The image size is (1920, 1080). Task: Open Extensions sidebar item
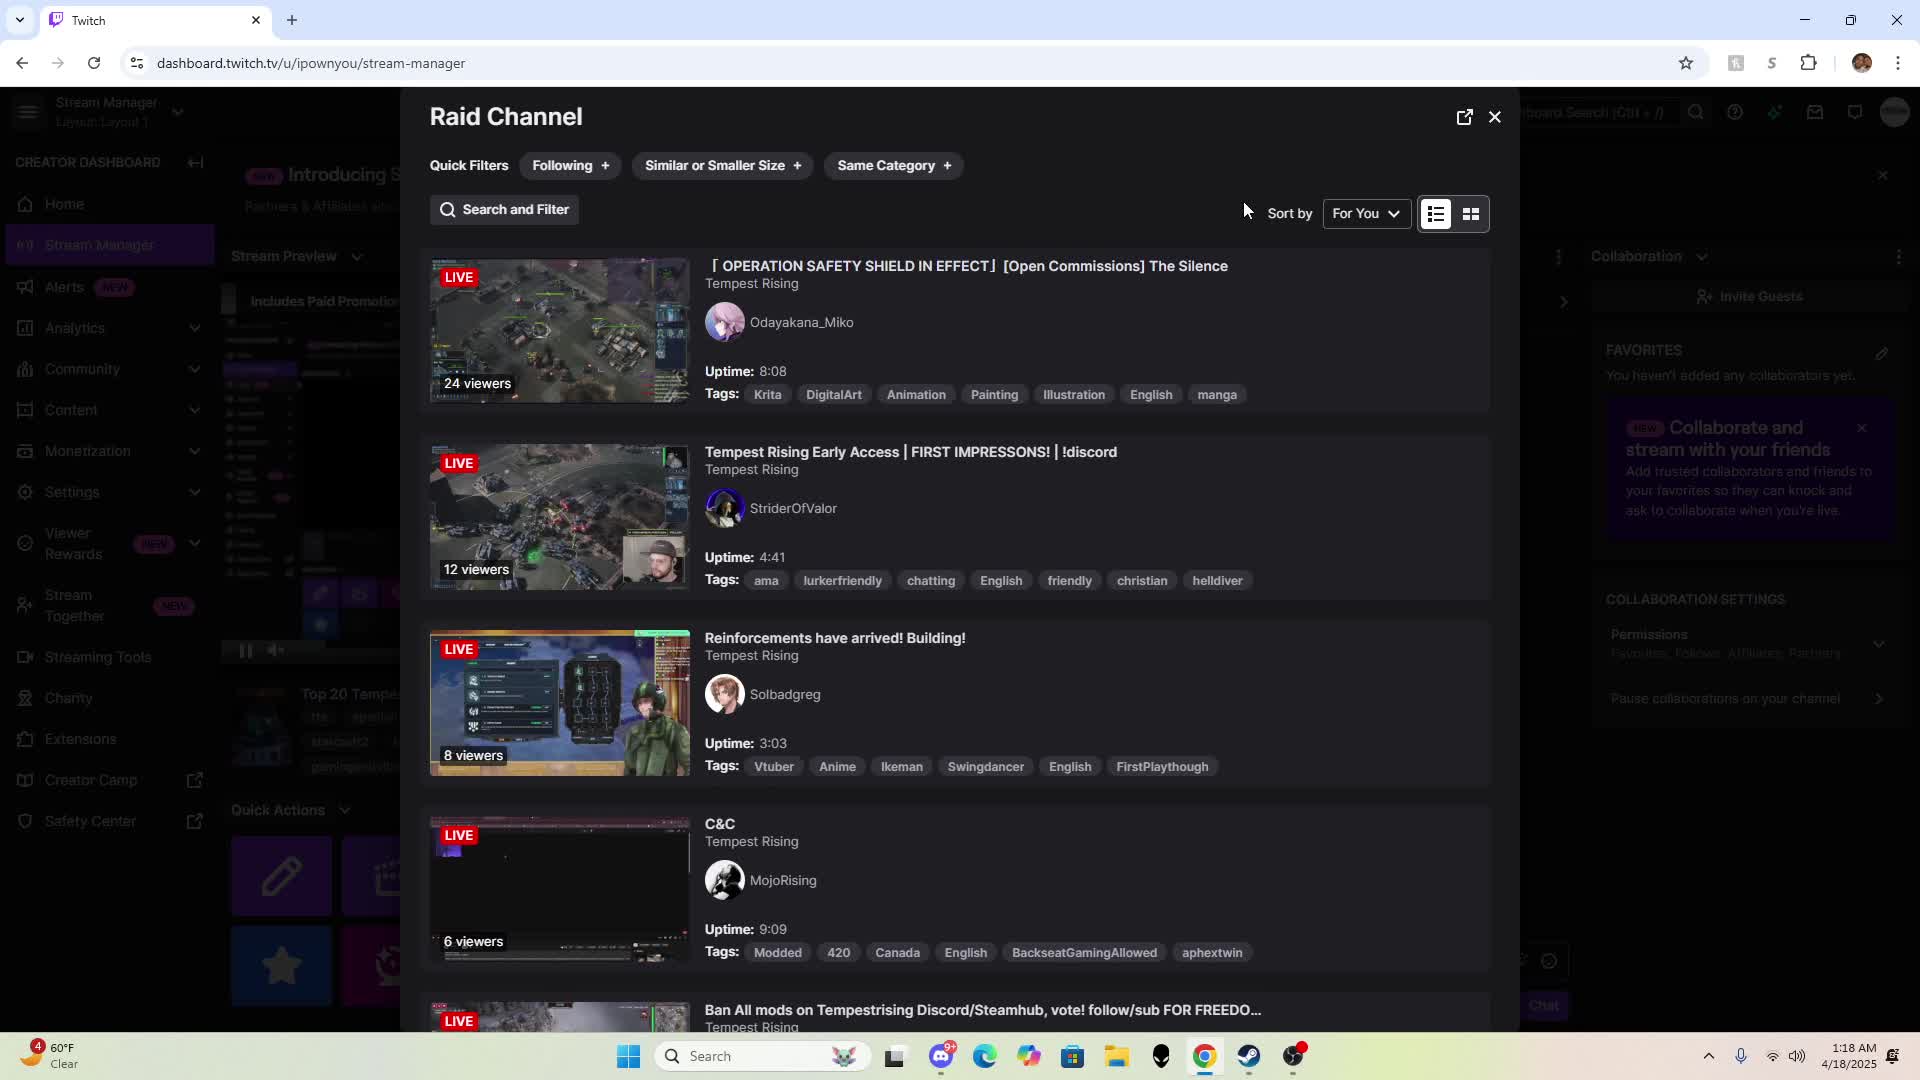[110, 739]
